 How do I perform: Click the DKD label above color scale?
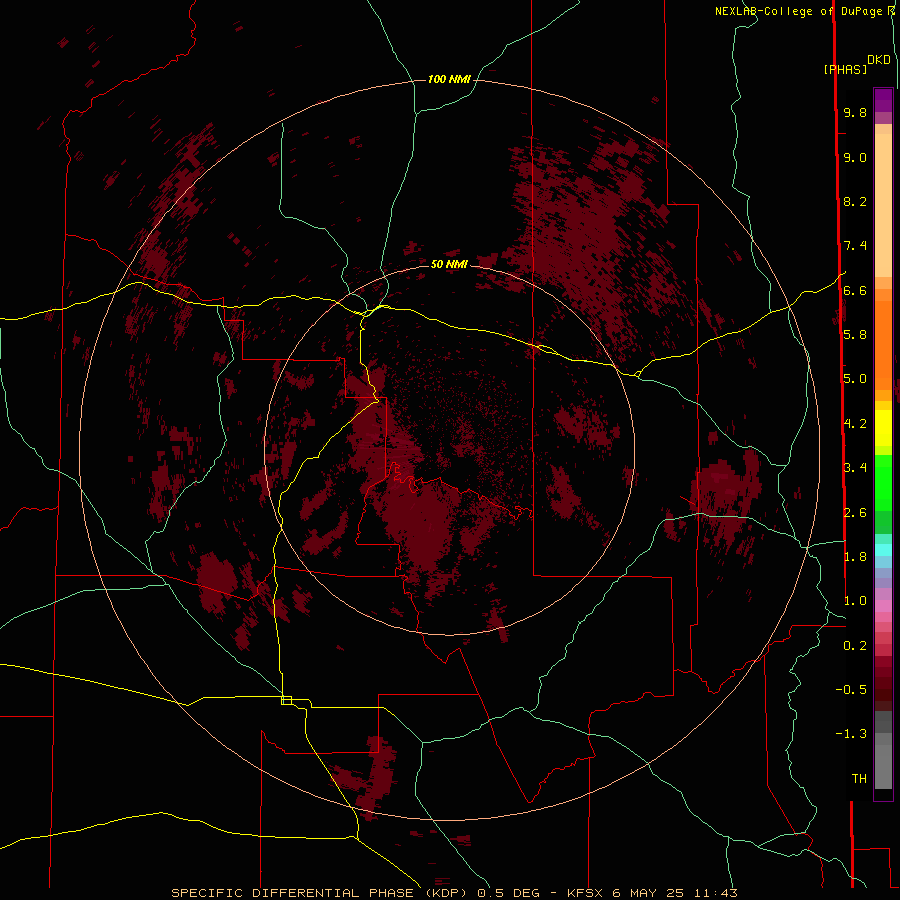pyautogui.click(x=878, y=60)
